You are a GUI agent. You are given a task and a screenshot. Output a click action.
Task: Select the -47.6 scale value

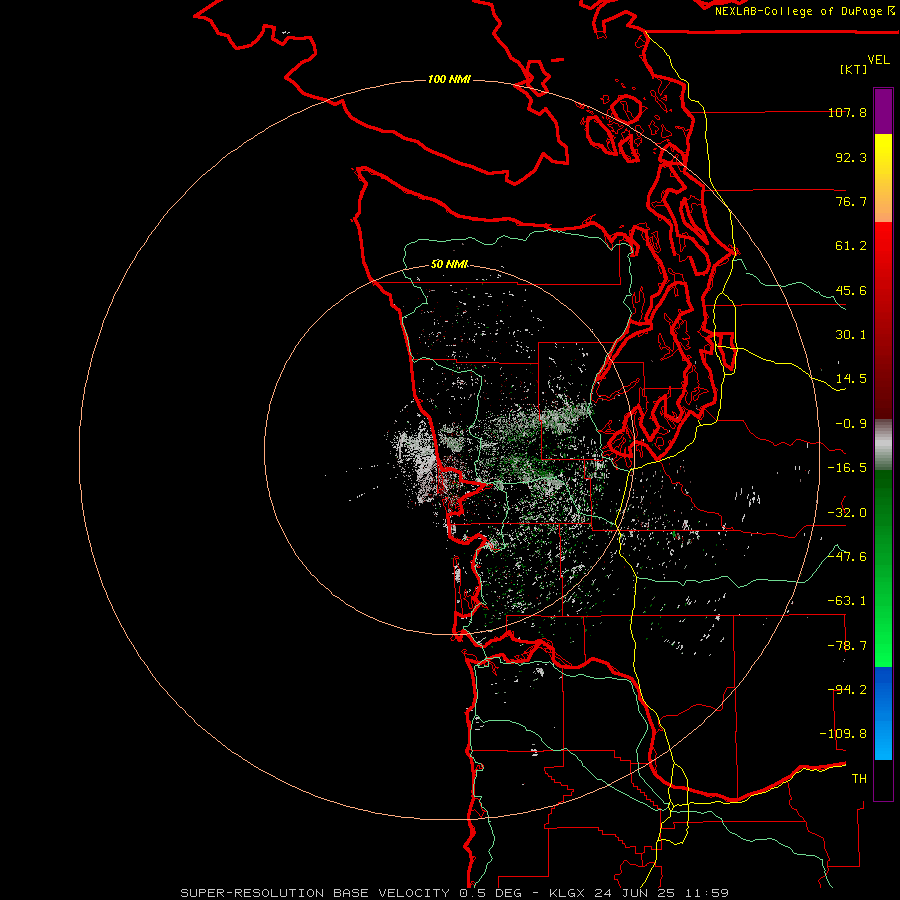847,557
